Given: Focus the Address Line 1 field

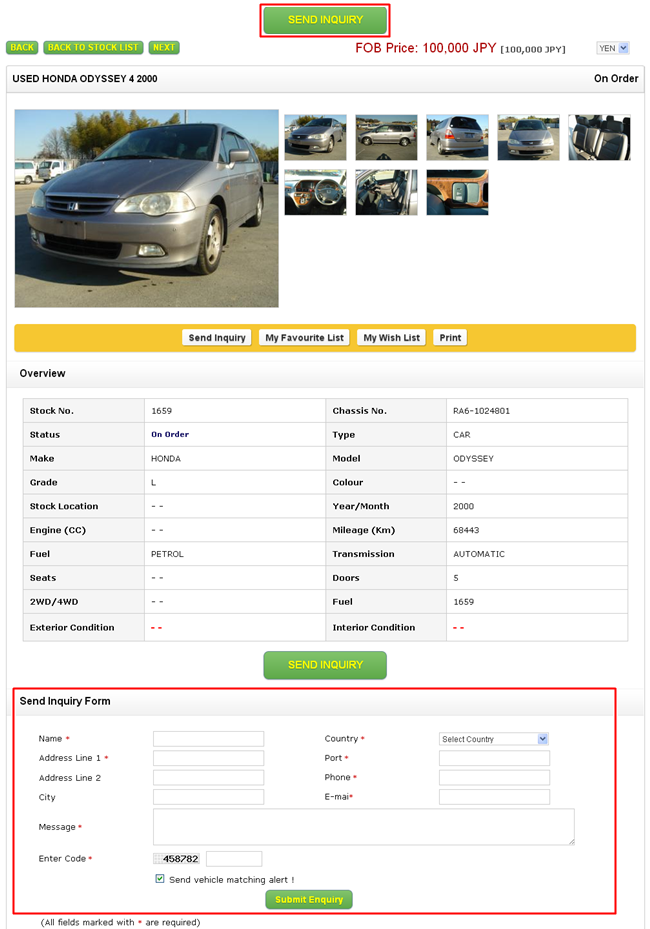Looking at the screenshot, I should pyautogui.click(x=209, y=758).
